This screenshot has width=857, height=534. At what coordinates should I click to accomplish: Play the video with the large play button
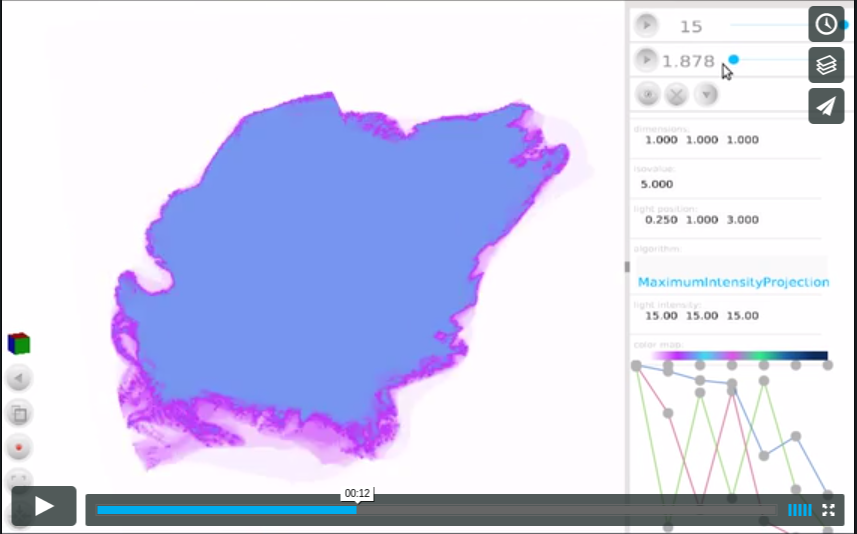pyautogui.click(x=44, y=506)
